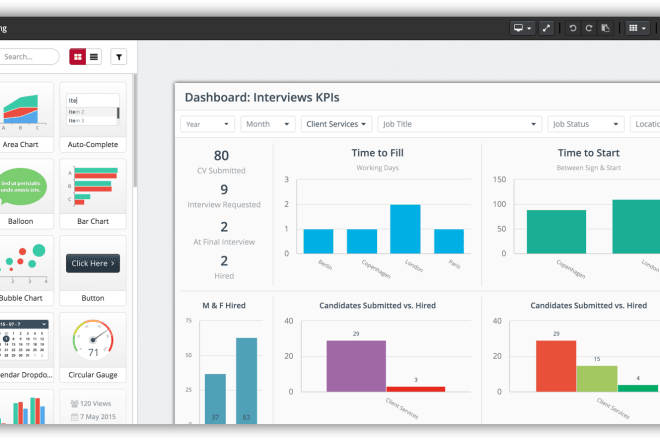Select the Auto-Complete widget thumbnail
660x440 pixels.
pyautogui.click(x=93, y=117)
